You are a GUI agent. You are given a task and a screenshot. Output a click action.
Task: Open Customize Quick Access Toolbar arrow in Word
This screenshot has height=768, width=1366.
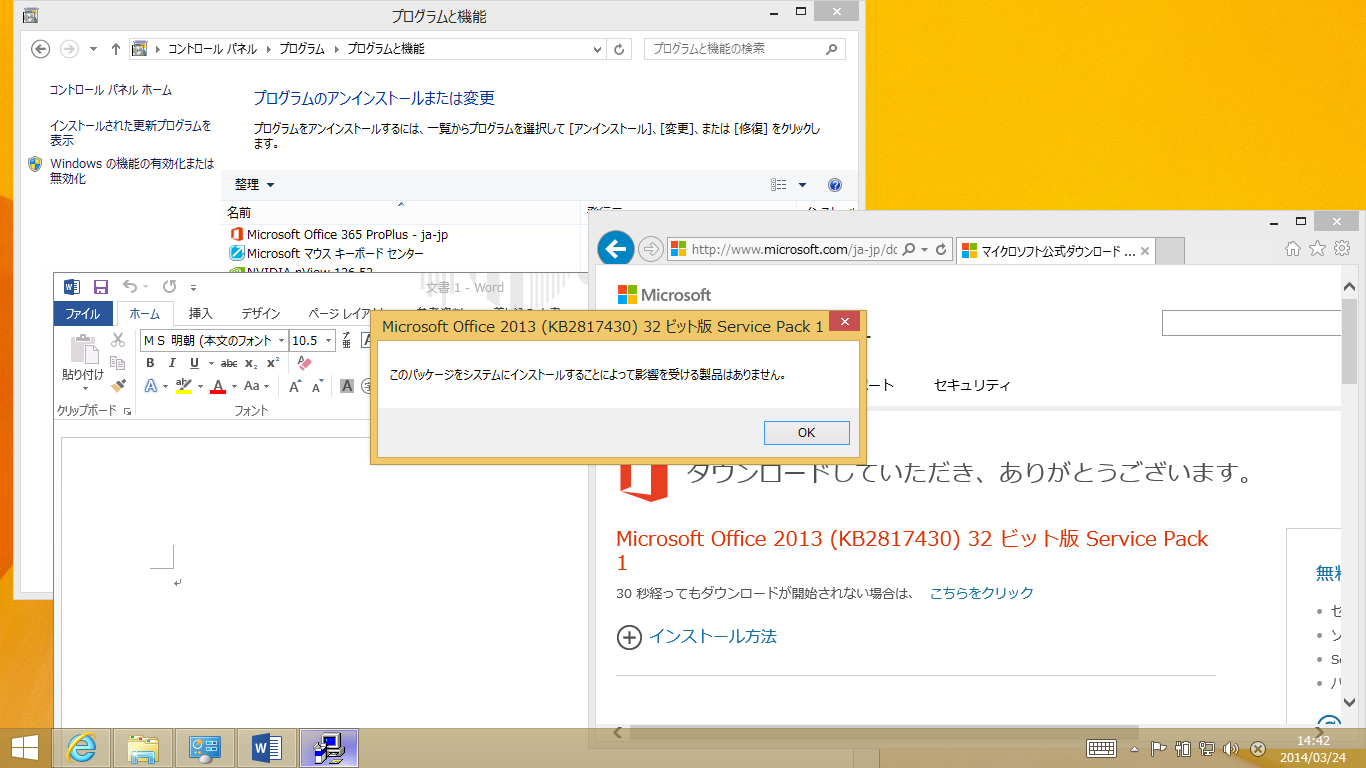[193, 287]
